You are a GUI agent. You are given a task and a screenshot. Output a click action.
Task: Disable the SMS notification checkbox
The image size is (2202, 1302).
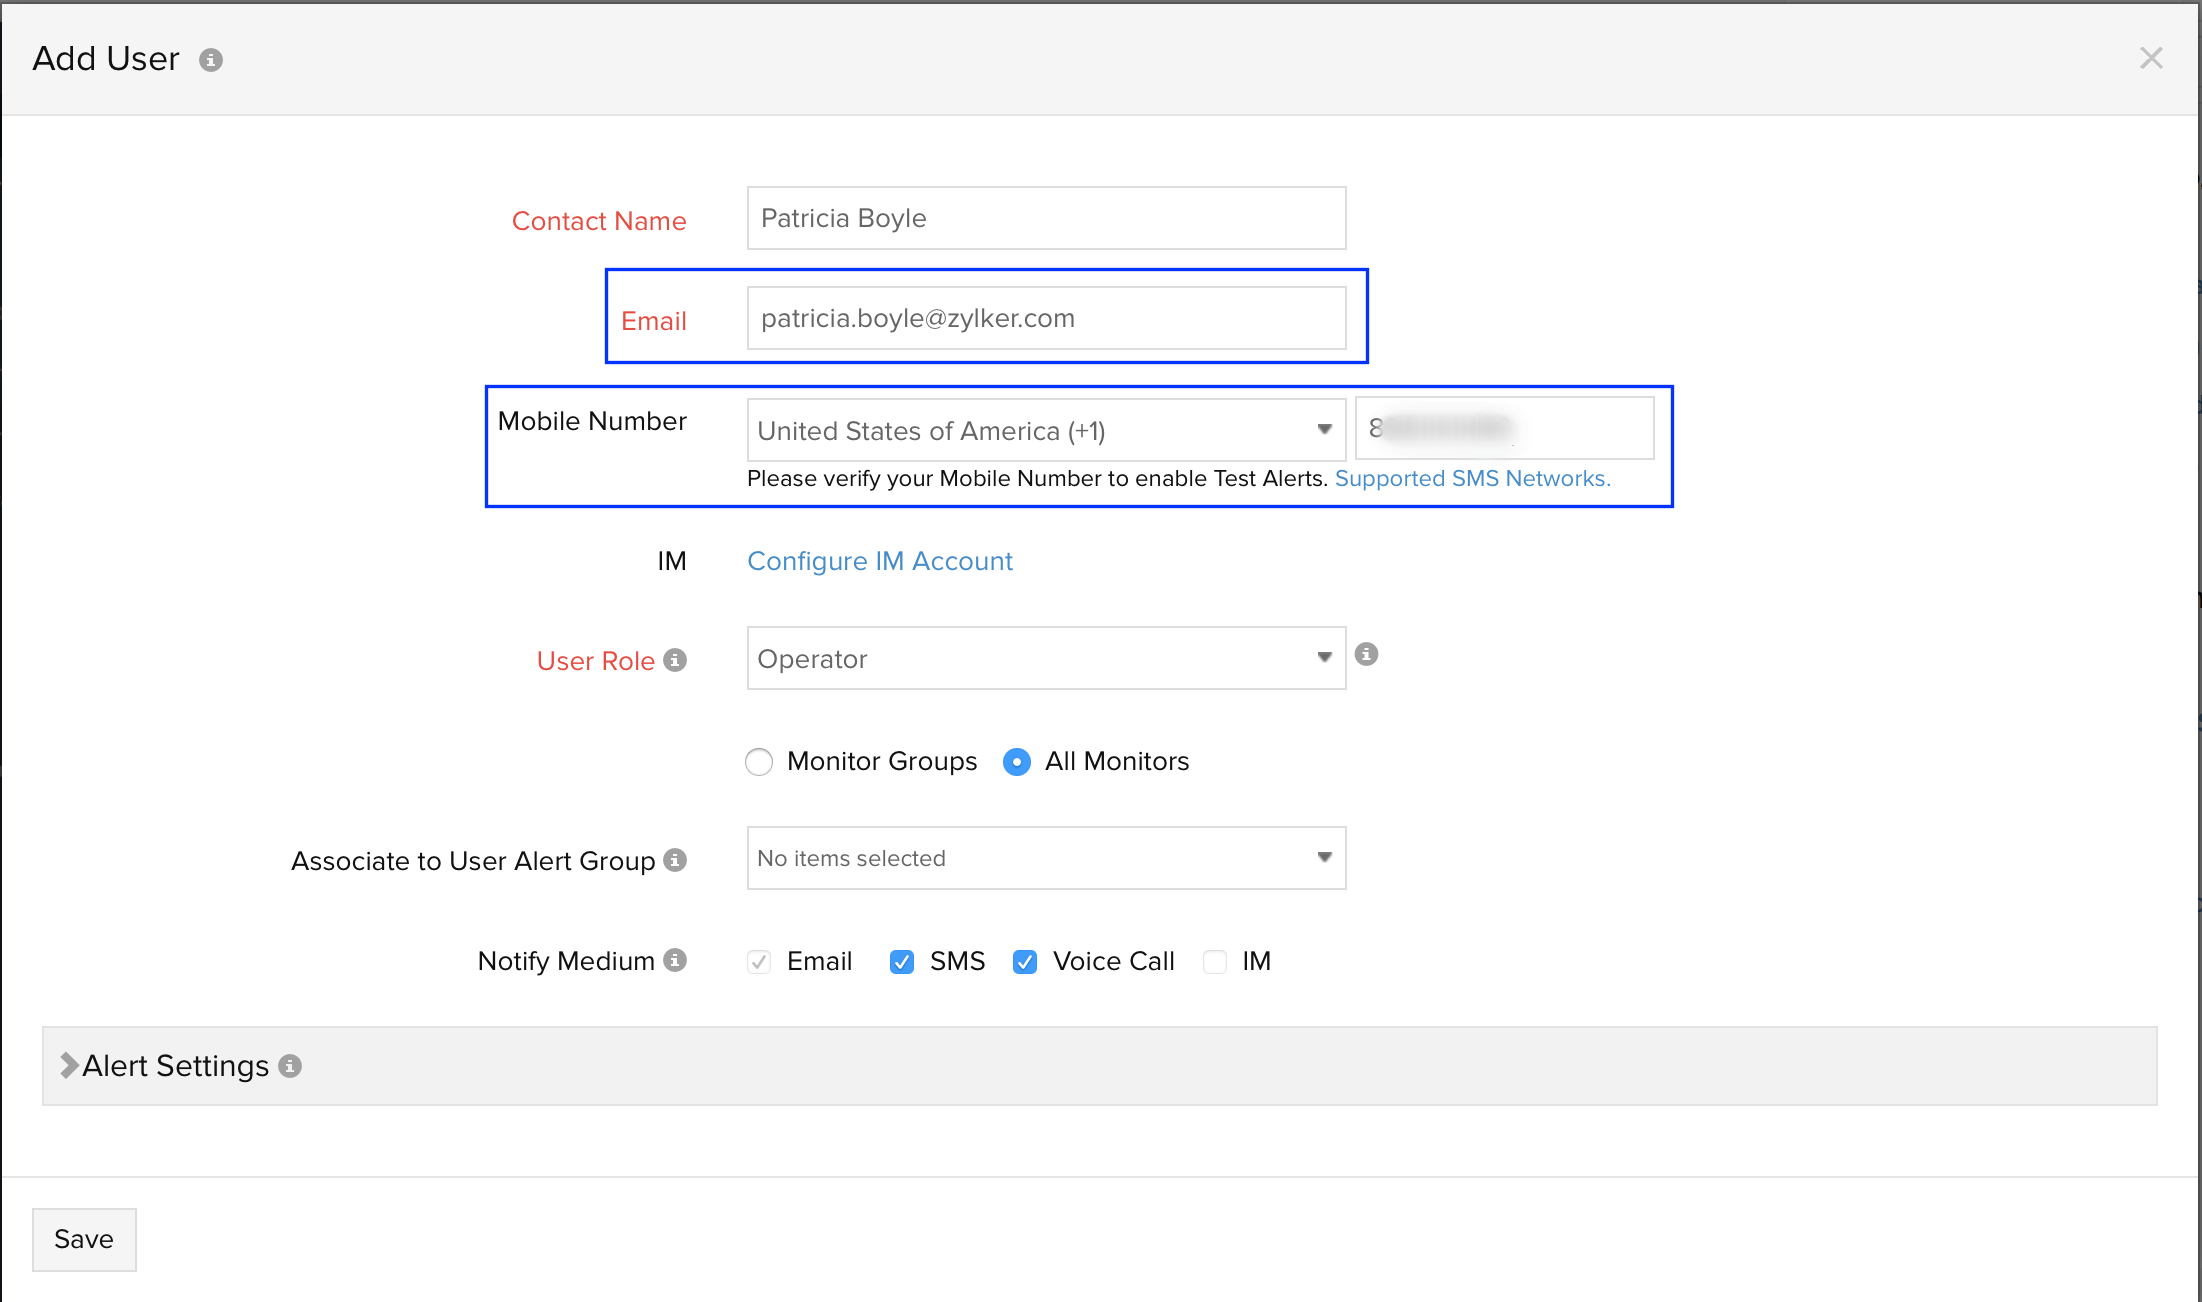pos(901,961)
